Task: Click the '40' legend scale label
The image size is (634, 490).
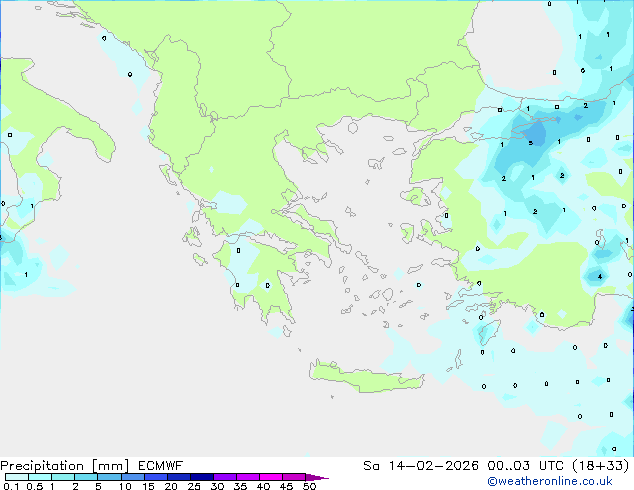Action: 264,486
